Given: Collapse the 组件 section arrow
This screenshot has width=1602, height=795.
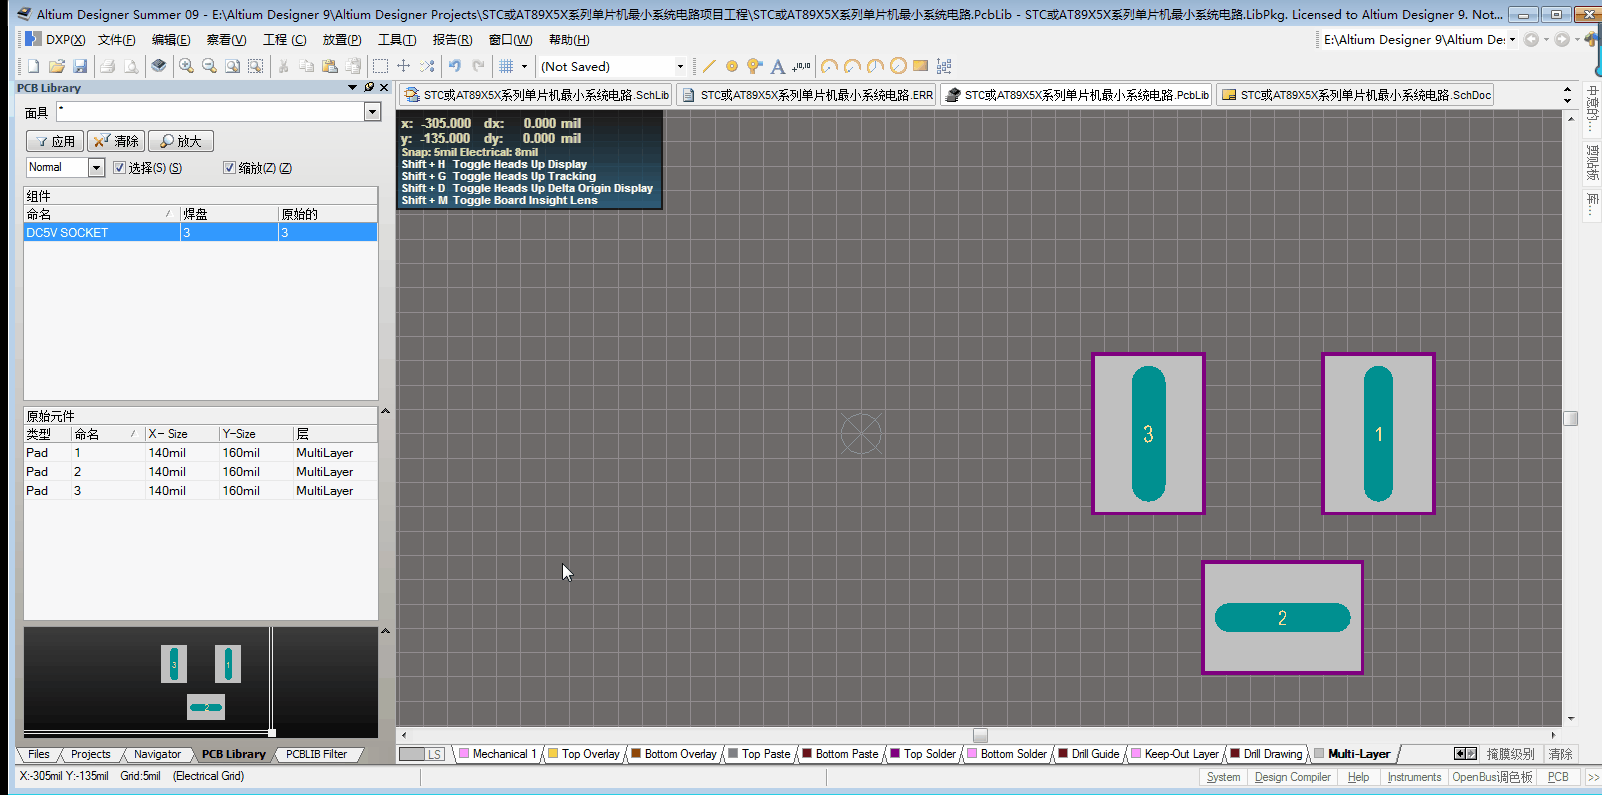Looking at the screenshot, I should (x=385, y=411).
